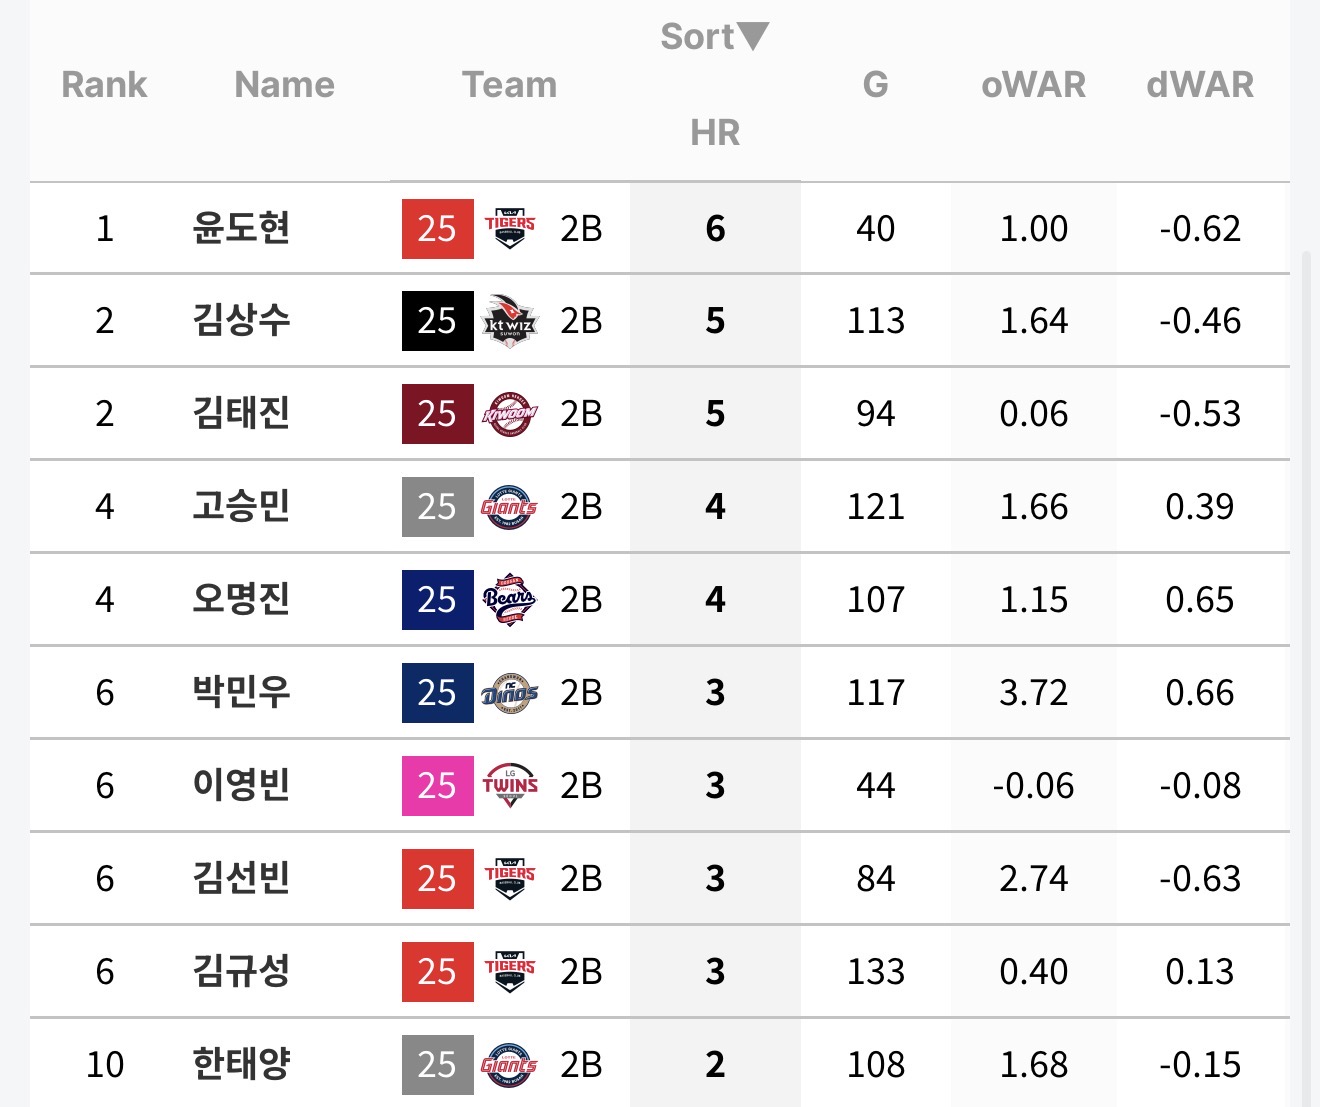Click the Team column header

pyautogui.click(x=509, y=85)
